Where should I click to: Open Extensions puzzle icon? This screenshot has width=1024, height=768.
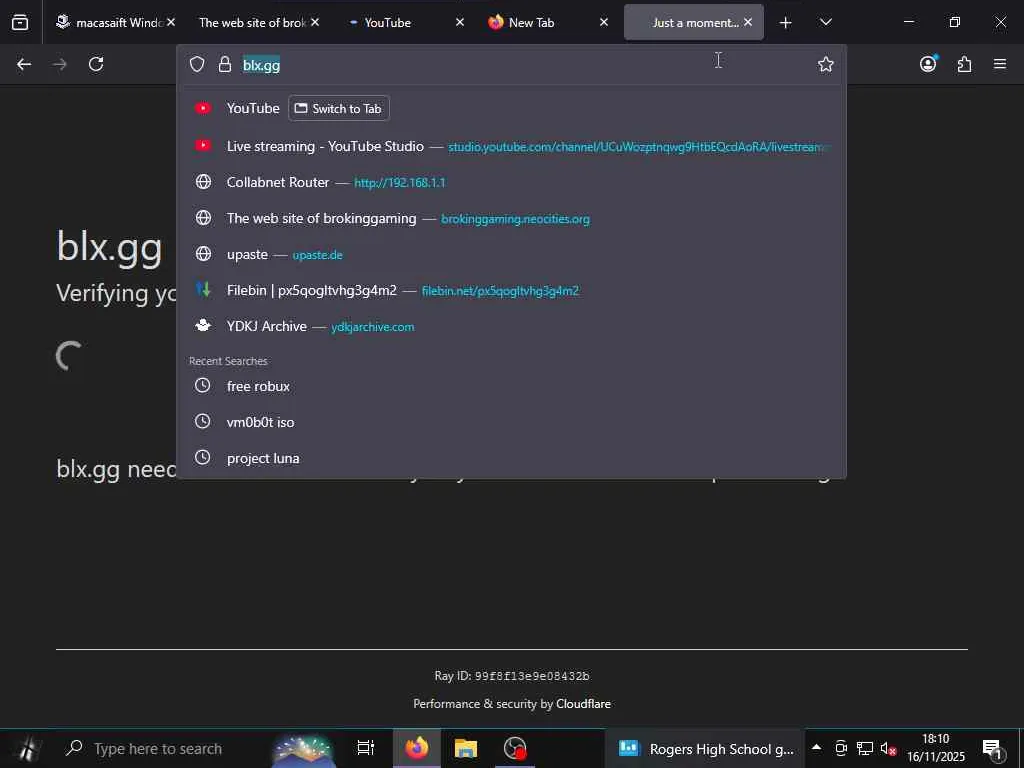964,64
